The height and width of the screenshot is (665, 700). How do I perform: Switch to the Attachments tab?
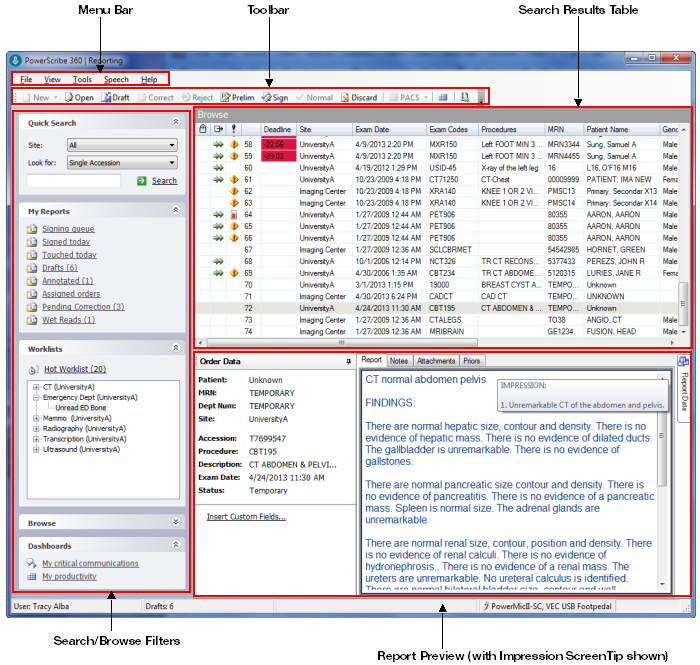coord(436,361)
